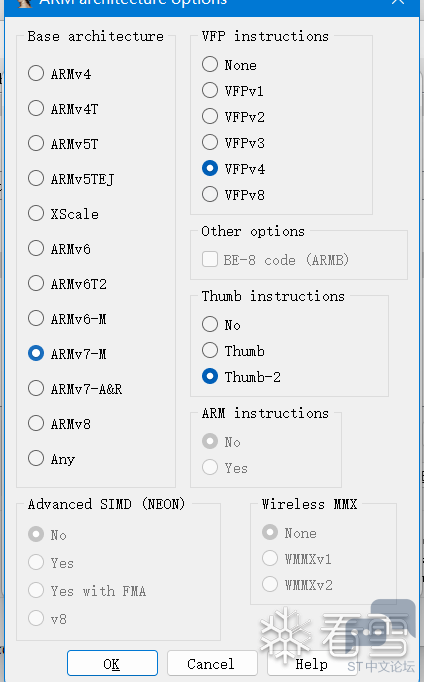The image size is (424, 682).
Task: Click the OK button
Action: [x=112, y=663]
